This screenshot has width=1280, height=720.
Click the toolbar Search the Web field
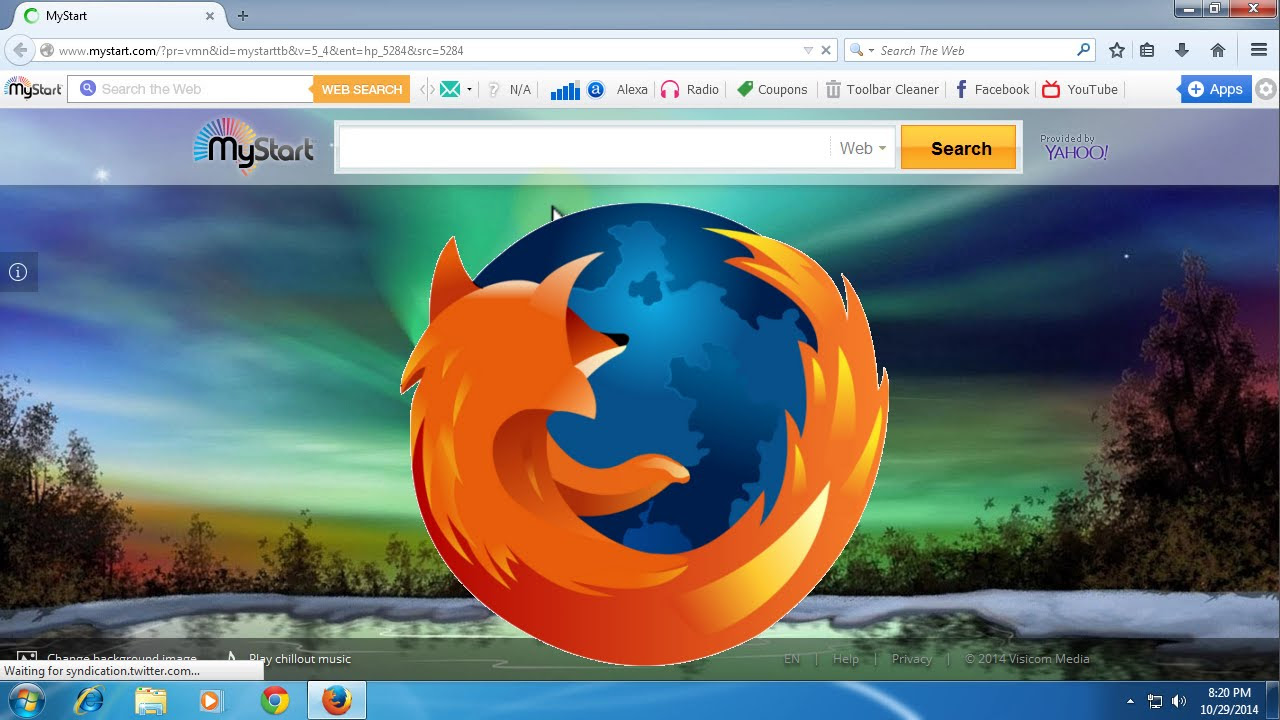[190, 89]
